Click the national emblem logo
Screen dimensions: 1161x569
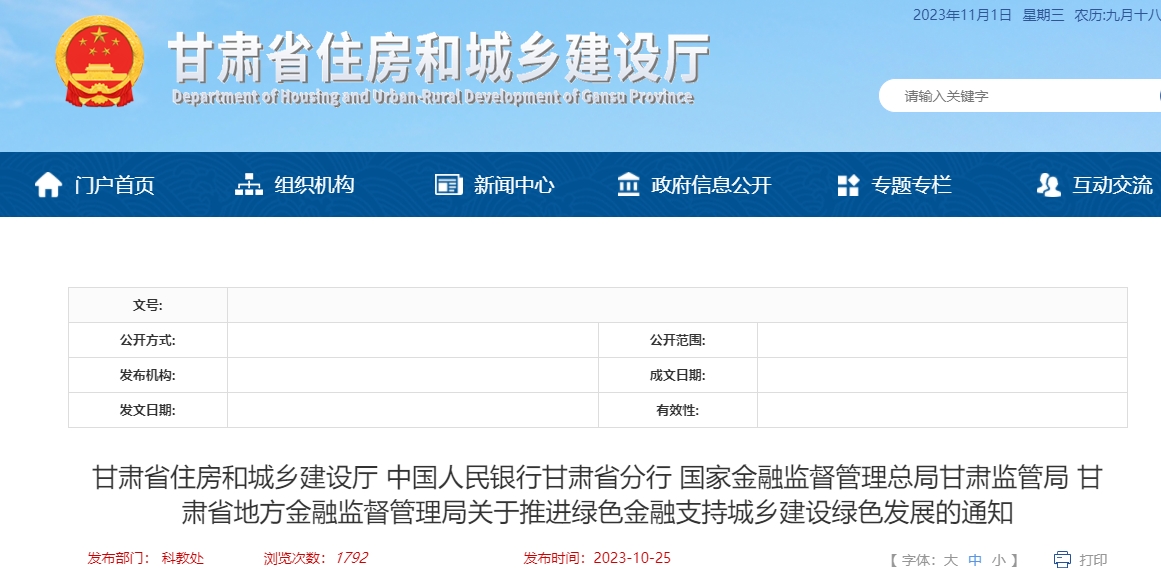(x=99, y=61)
